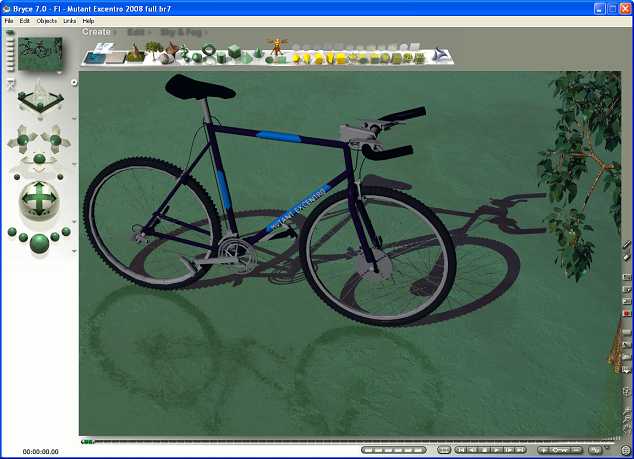Jump to first frame in animation controls

(x=461, y=450)
